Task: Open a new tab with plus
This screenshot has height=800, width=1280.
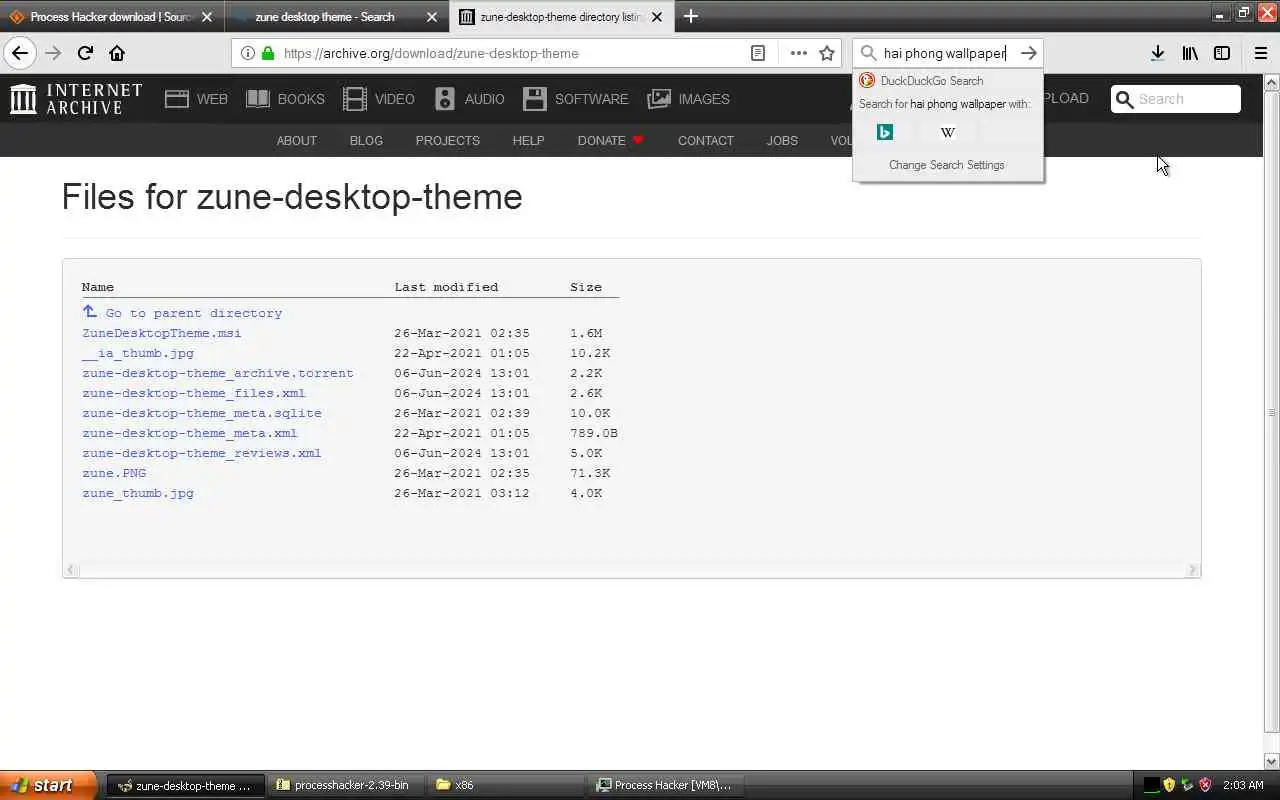Action: pyautogui.click(x=691, y=16)
